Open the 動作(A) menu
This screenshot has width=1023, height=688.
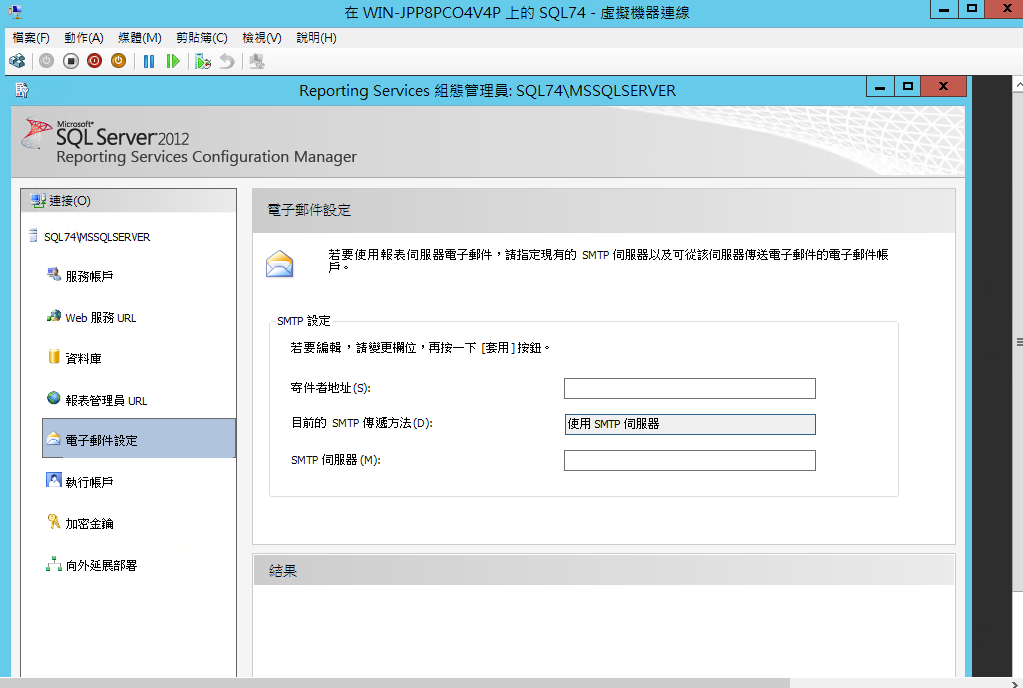(x=84, y=38)
